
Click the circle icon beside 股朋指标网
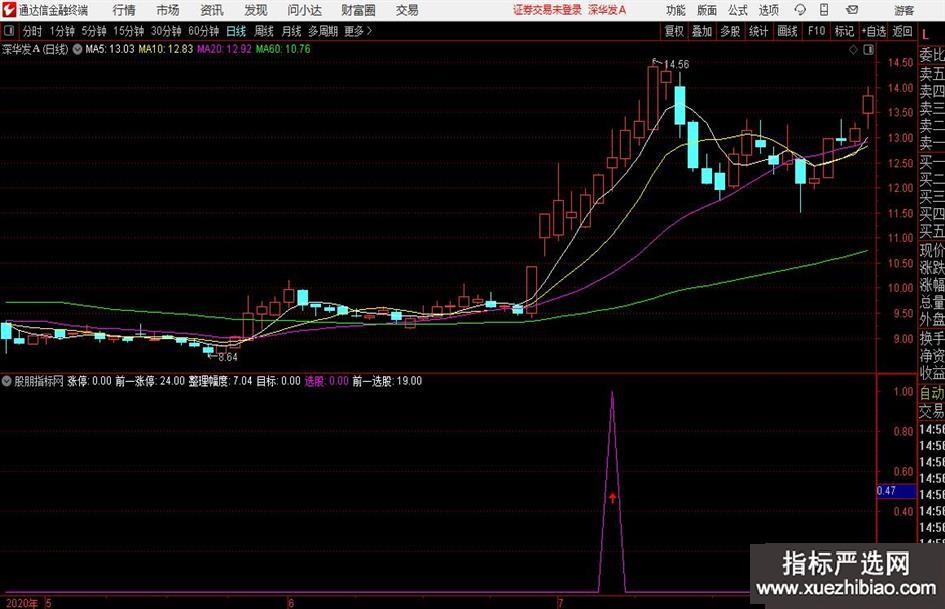point(7,381)
